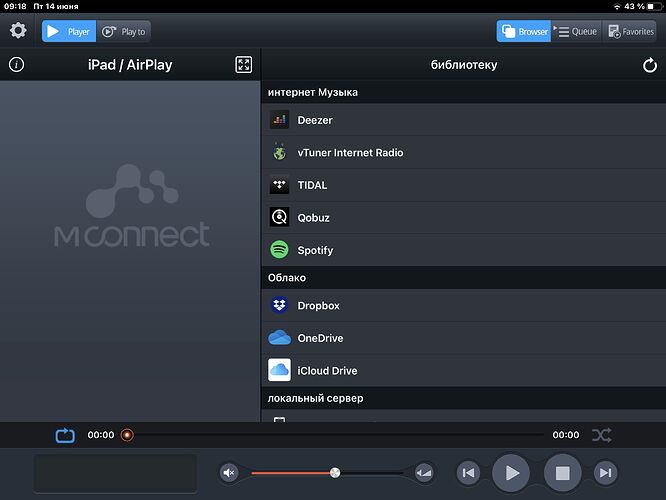Screen dimensions: 666x500
Task: Refresh the library list
Action: (649, 65)
